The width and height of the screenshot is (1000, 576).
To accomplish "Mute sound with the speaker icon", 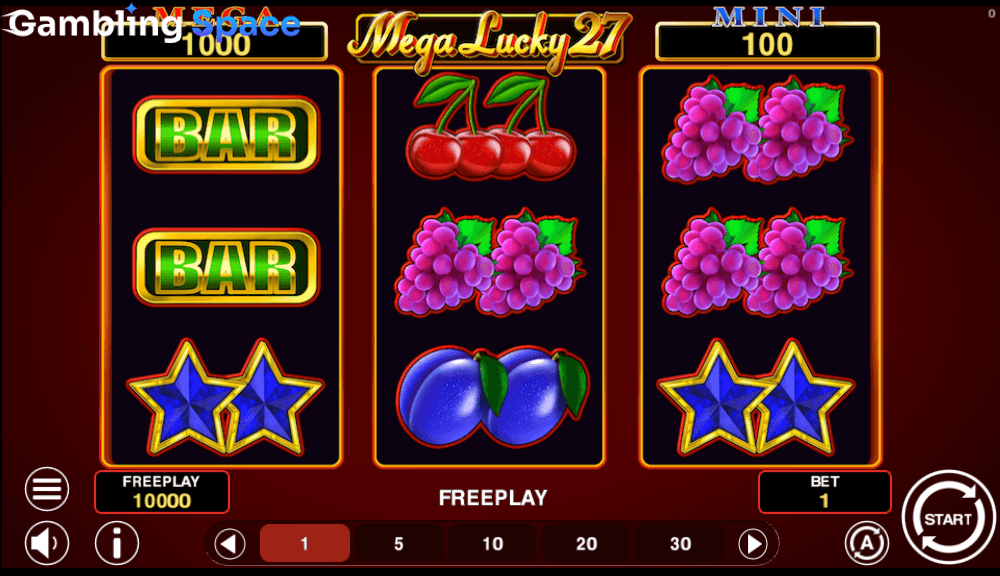I will click(47, 543).
